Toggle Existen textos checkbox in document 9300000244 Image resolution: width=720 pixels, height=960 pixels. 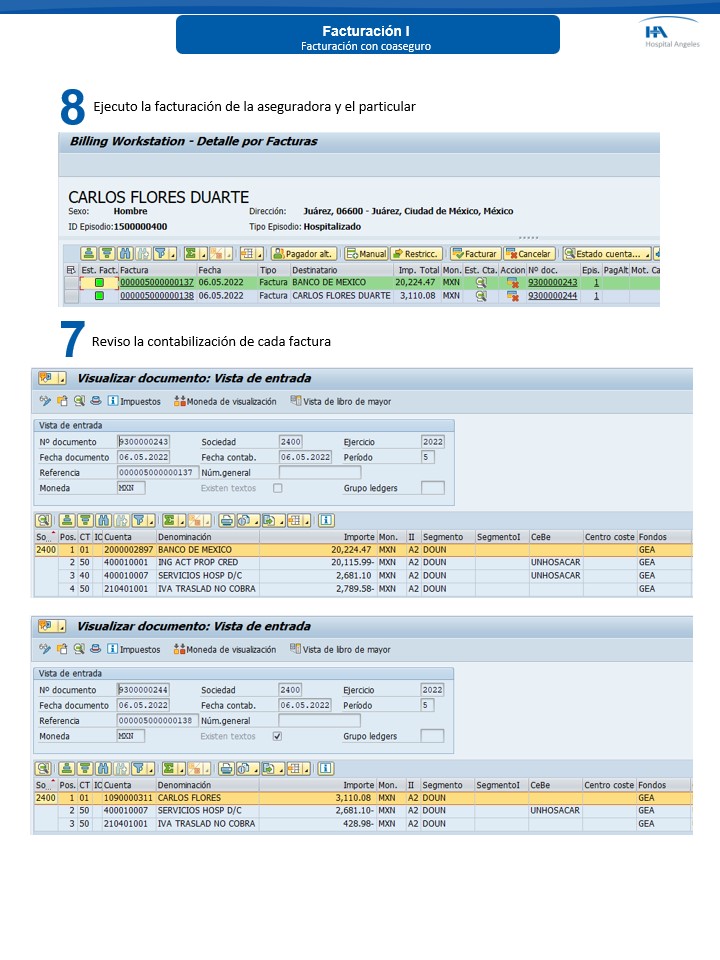coord(278,736)
